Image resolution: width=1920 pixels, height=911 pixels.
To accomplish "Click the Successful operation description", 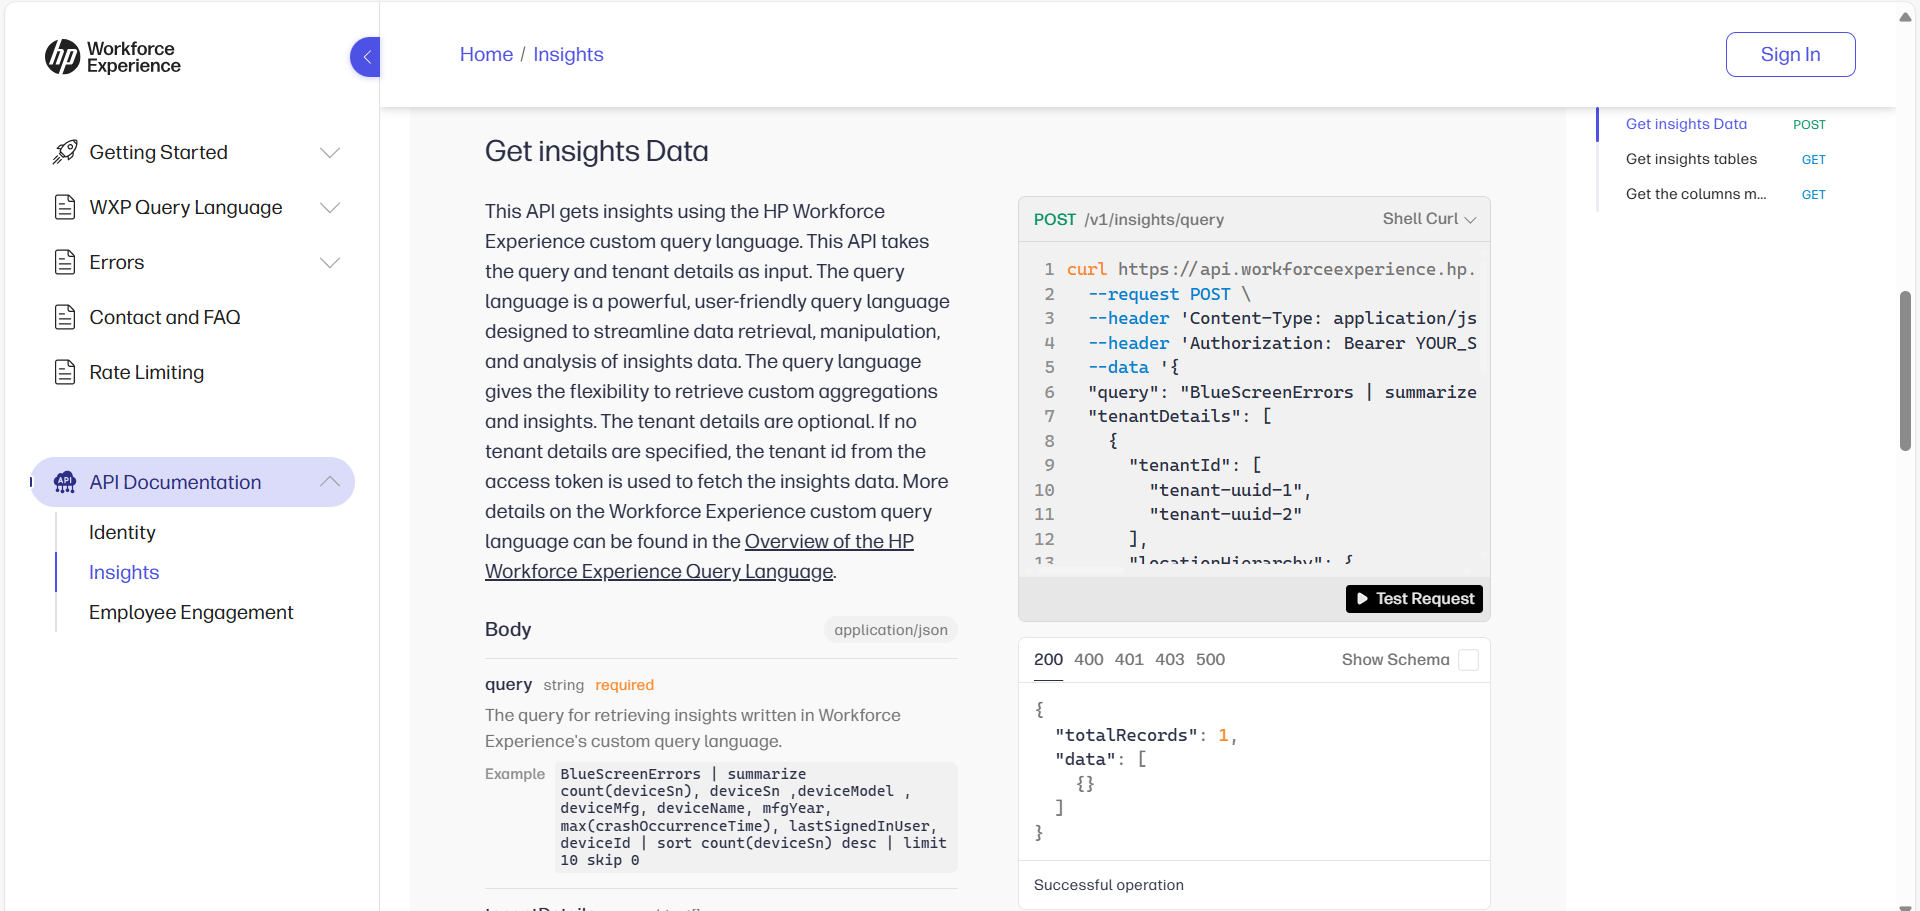I will tap(1109, 885).
